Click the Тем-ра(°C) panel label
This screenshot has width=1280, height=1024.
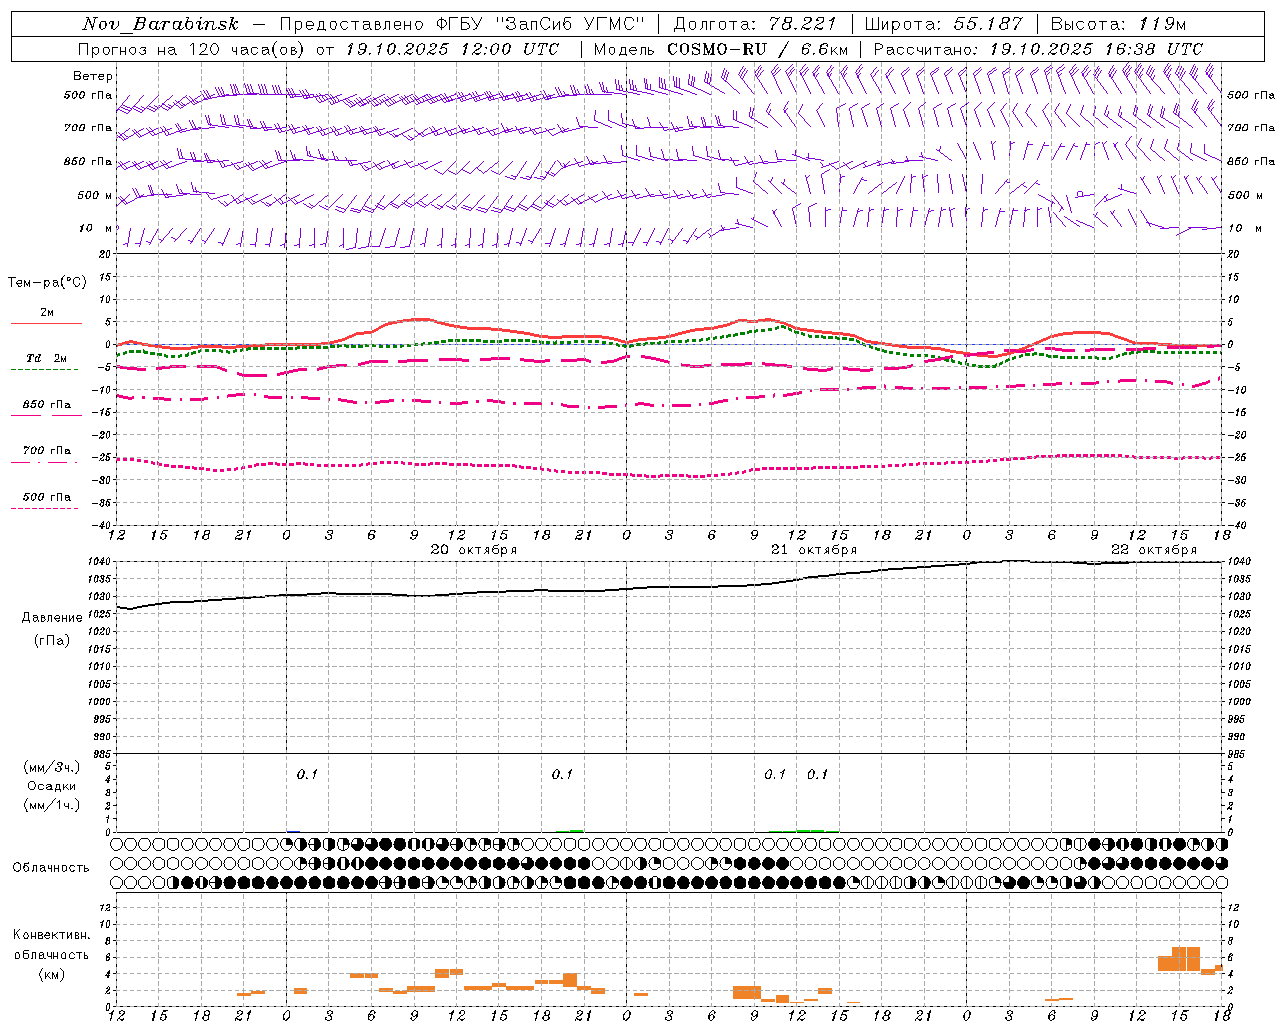(x=47, y=283)
